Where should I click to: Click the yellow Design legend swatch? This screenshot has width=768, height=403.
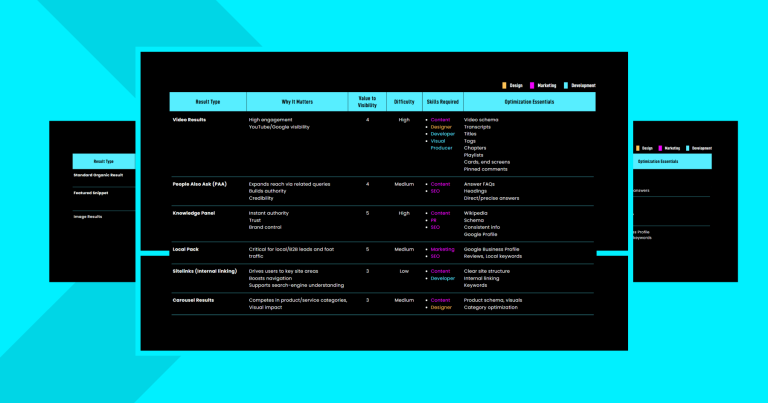505,85
